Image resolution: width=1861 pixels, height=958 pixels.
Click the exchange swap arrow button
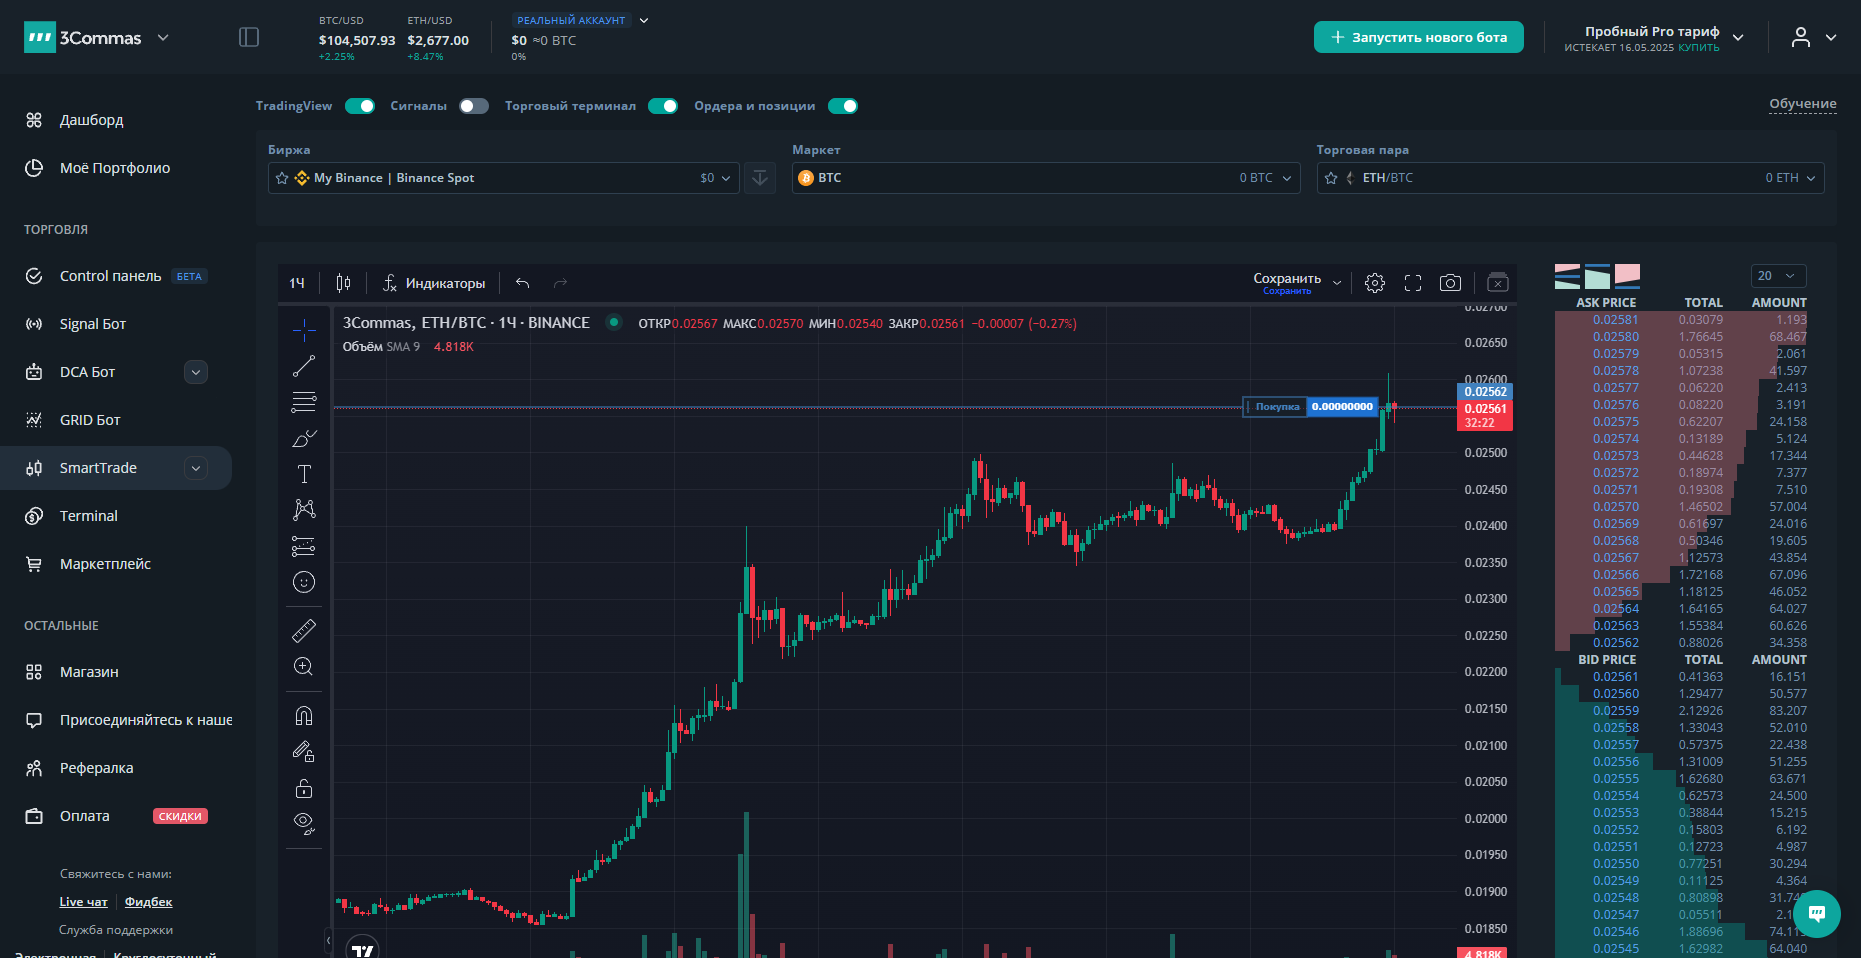click(x=760, y=178)
